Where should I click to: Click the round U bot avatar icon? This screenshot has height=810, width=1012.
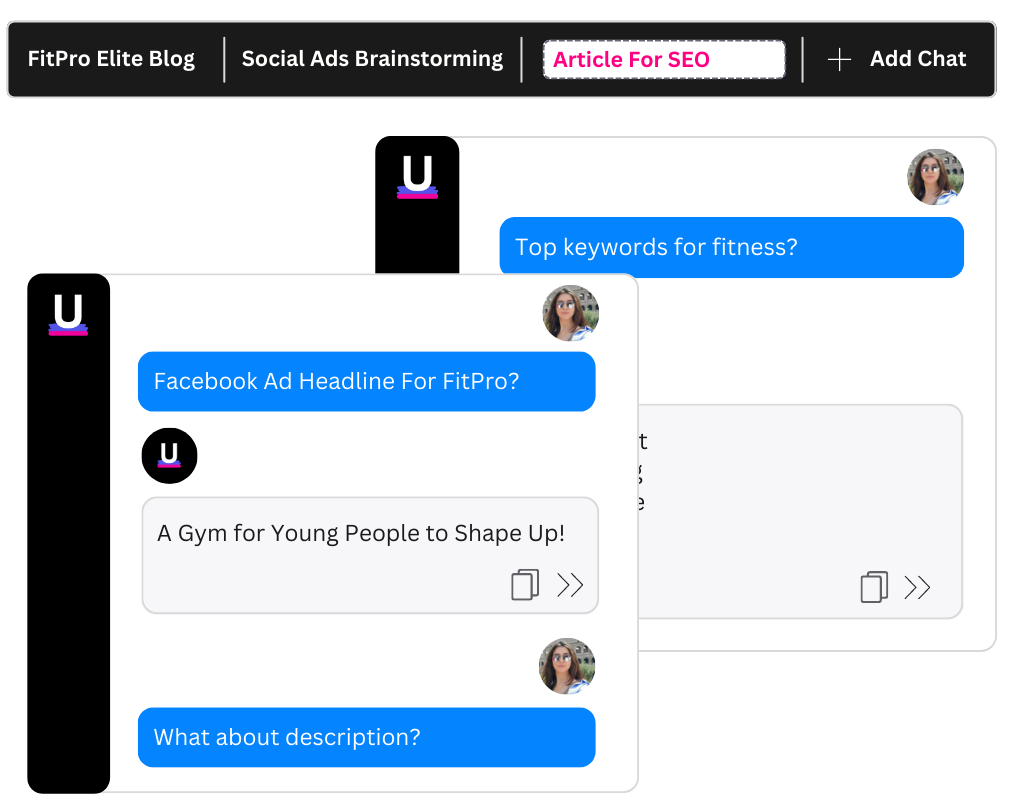[169, 456]
